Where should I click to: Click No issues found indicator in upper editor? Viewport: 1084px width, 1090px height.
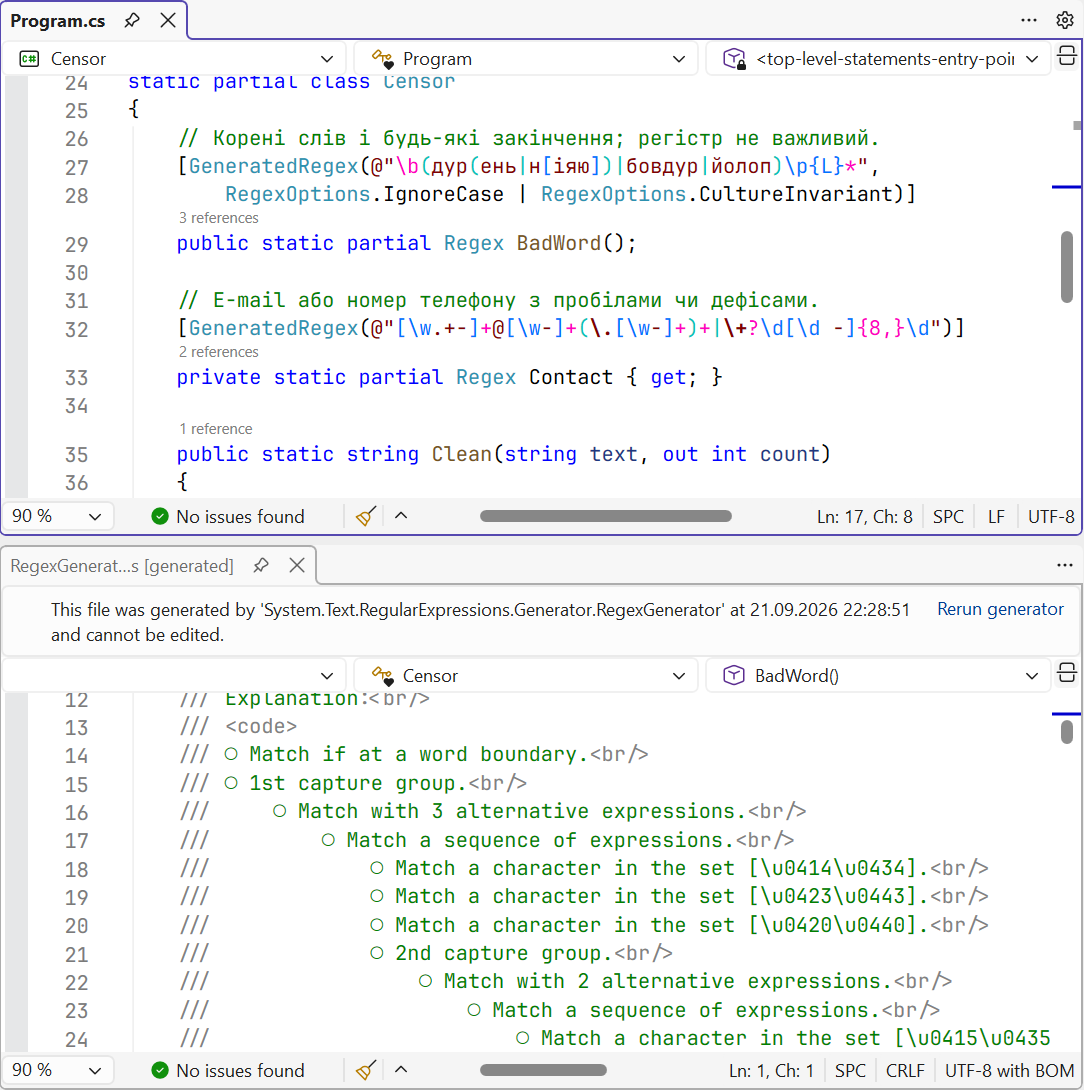coord(228,516)
